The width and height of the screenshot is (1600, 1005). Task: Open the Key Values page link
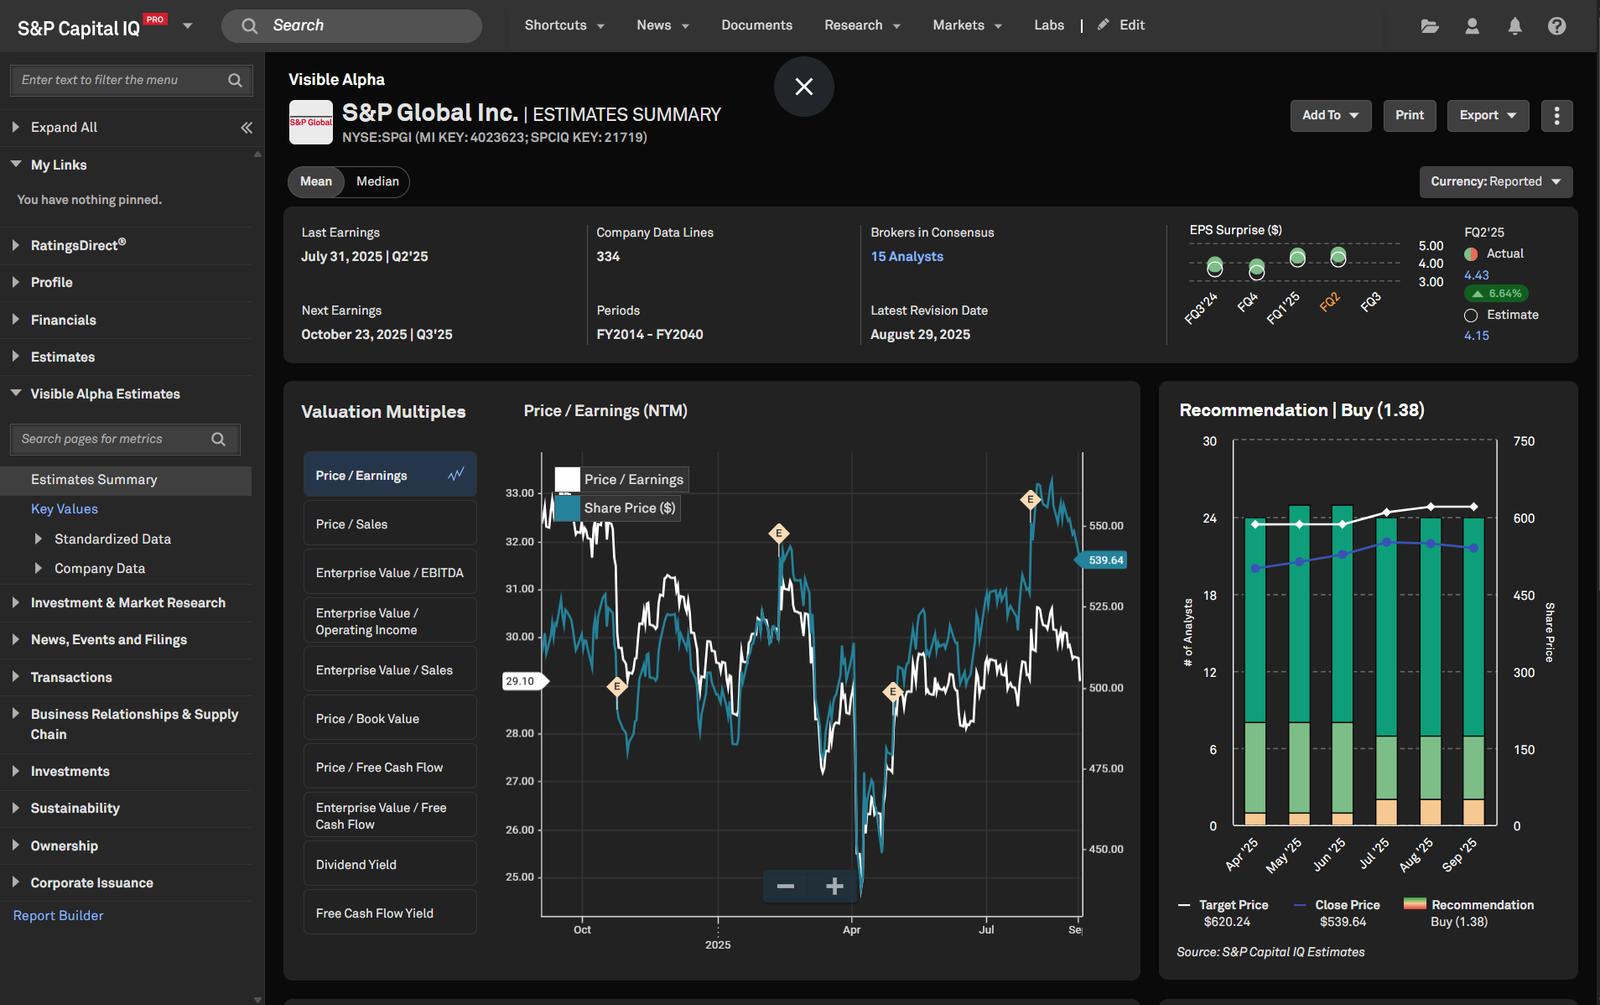point(64,509)
